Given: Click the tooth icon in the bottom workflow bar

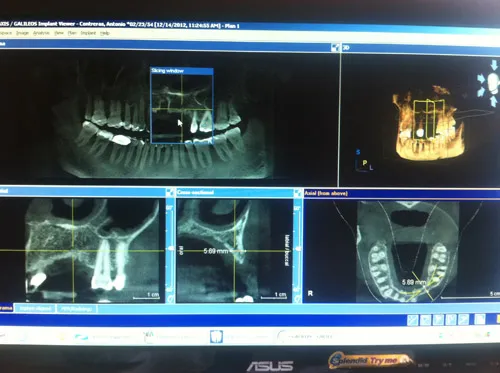Looking at the screenshot, I should (x=216, y=336).
